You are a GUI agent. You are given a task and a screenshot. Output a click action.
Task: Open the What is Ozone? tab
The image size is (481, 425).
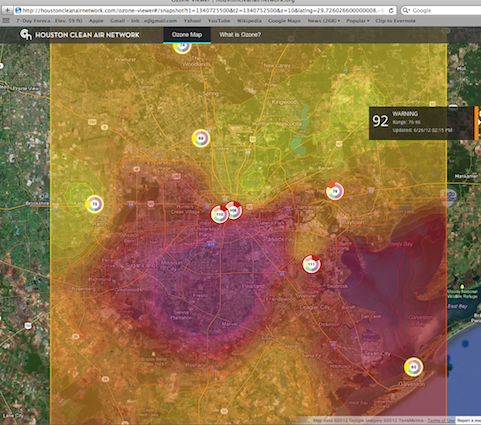coord(240,35)
